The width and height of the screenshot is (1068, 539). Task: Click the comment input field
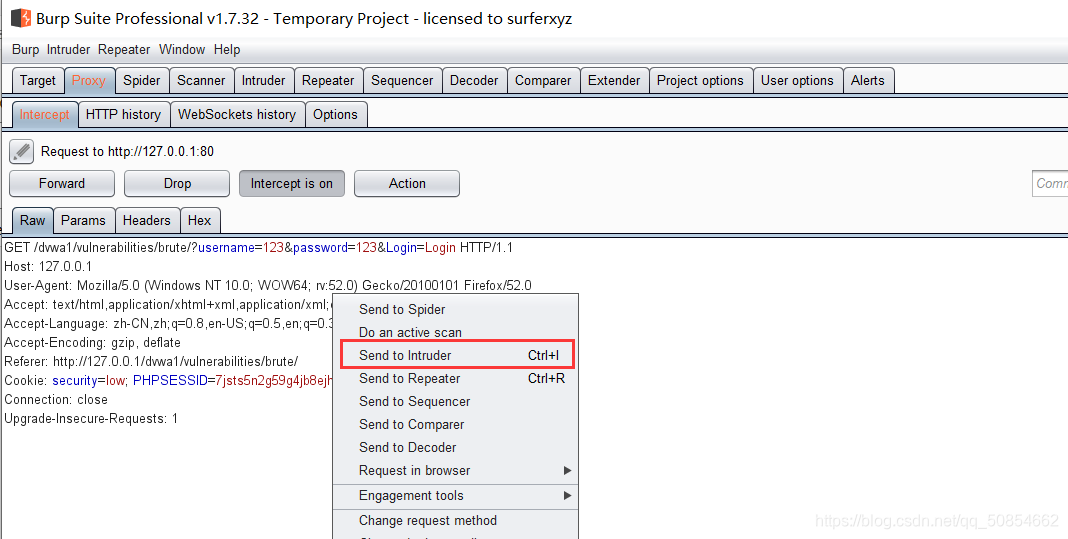[x=1050, y=183]
